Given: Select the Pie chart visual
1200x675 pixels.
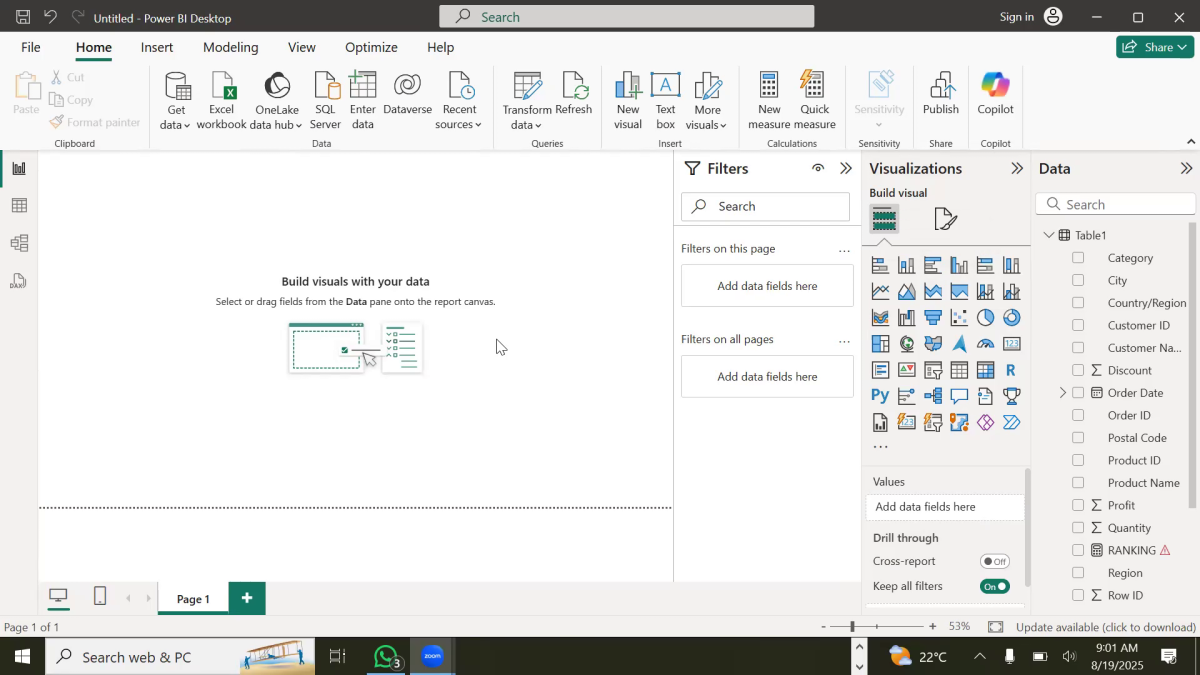Looking at the screenshot, I should (985, 318).
